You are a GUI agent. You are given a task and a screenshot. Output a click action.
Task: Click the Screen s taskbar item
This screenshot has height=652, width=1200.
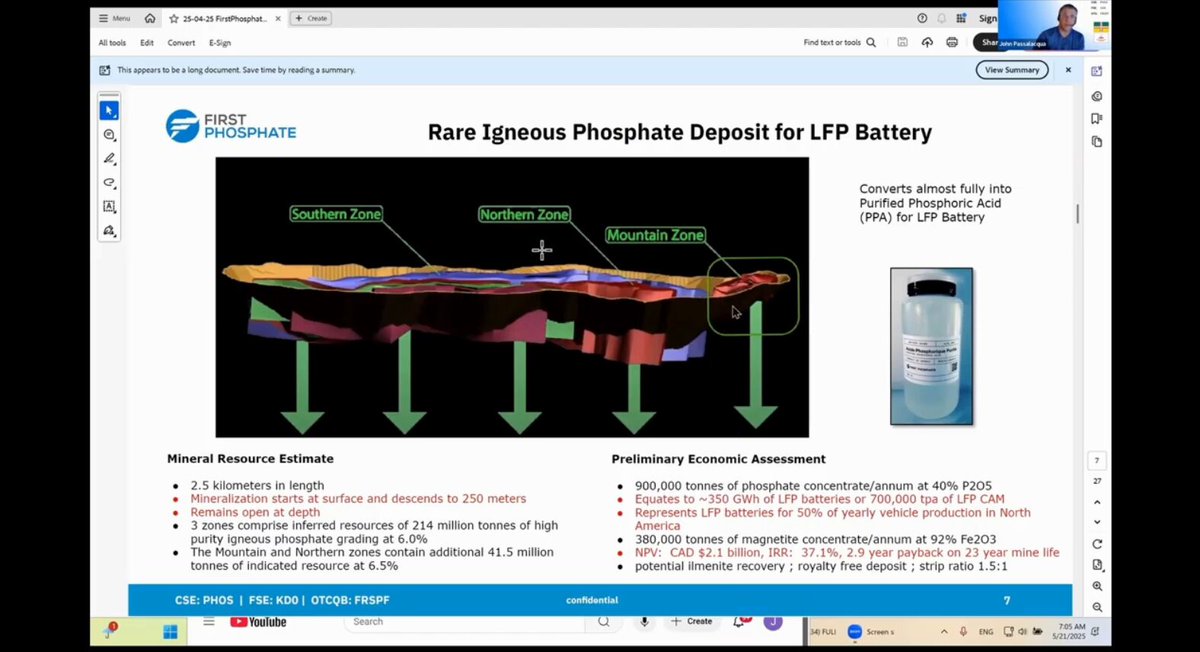point(872,631)
